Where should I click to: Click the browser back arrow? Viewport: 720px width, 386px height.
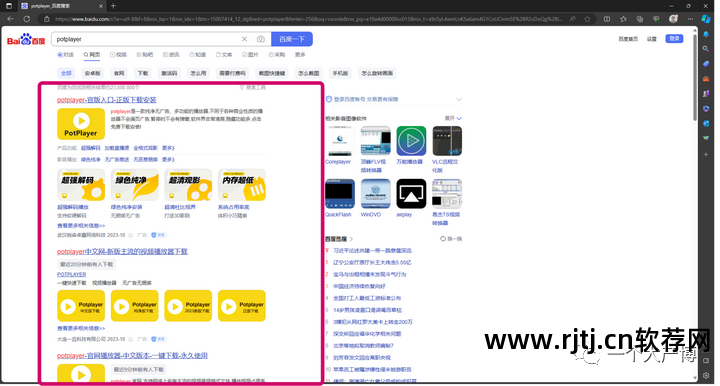[11, 19]
